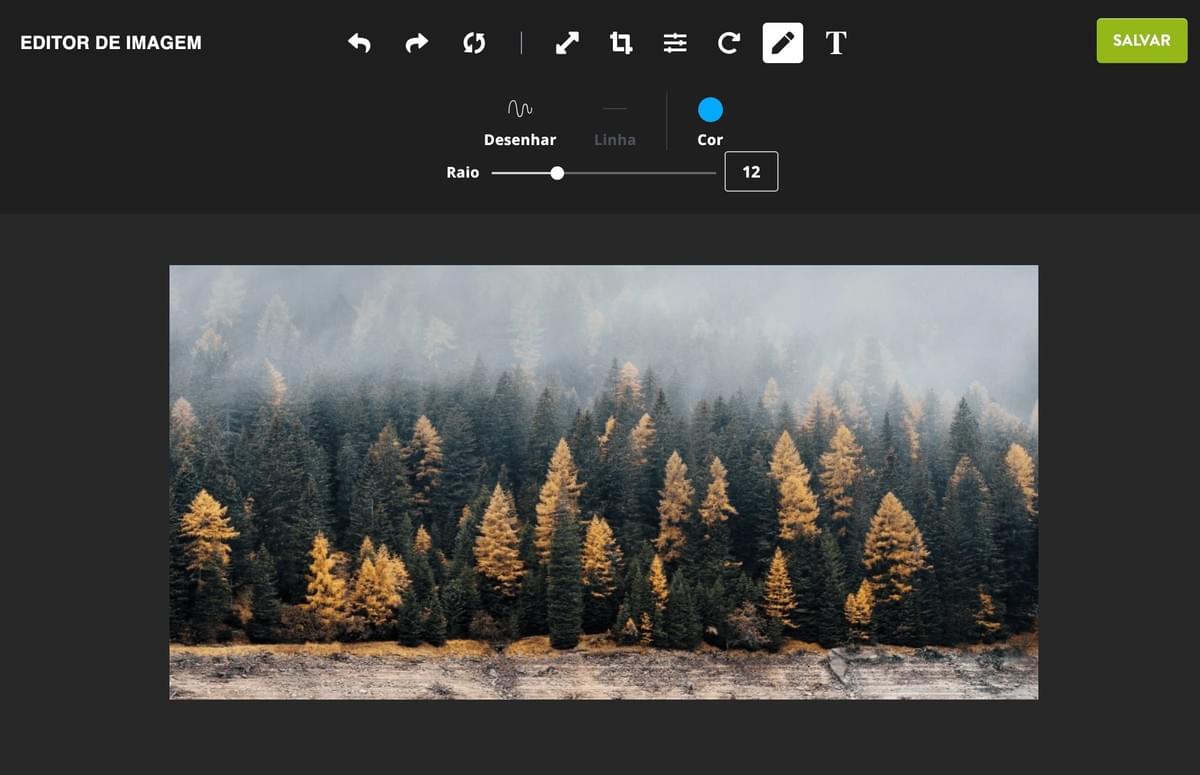The height and width of the screenshot is (775, 1200).
Task: Click the Raio label
Action: pyautogui.click(x=463, y=173)
